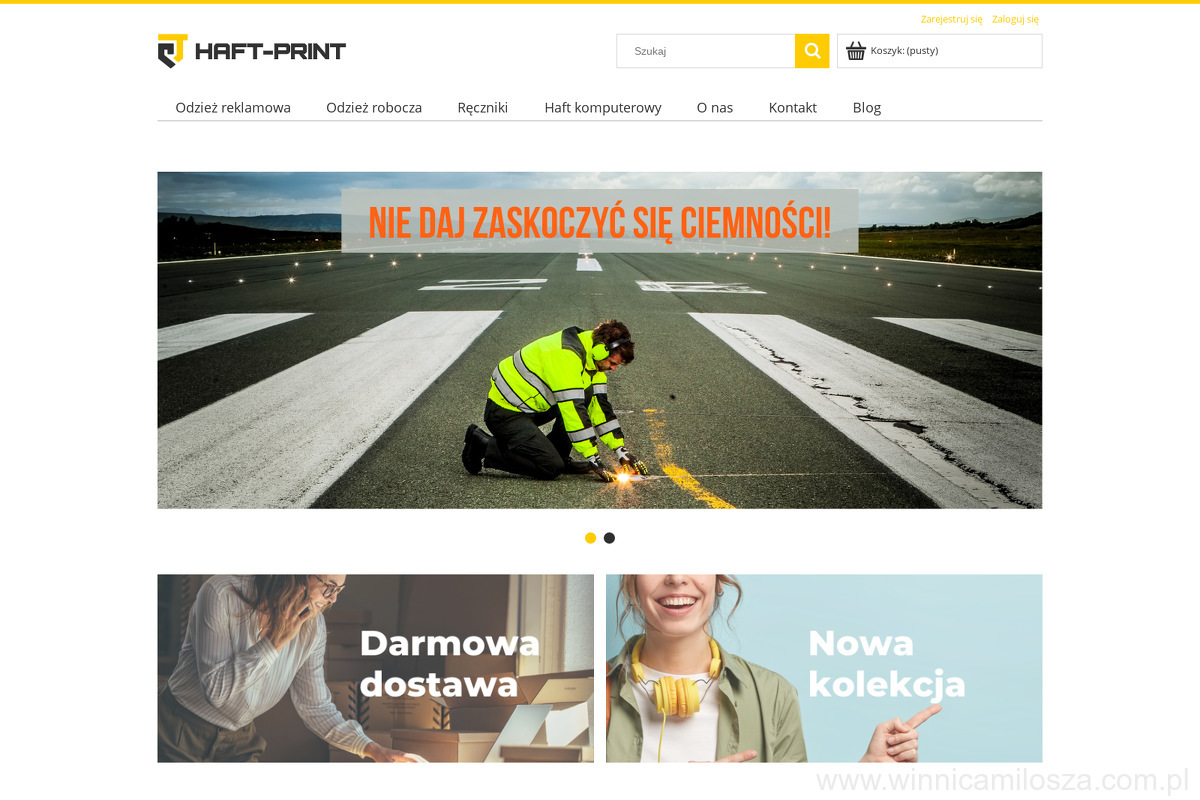This screenshot has width=1200, height=800.
Task: Open the Darmowa dostawa banner
Action: tap(375, 668)
